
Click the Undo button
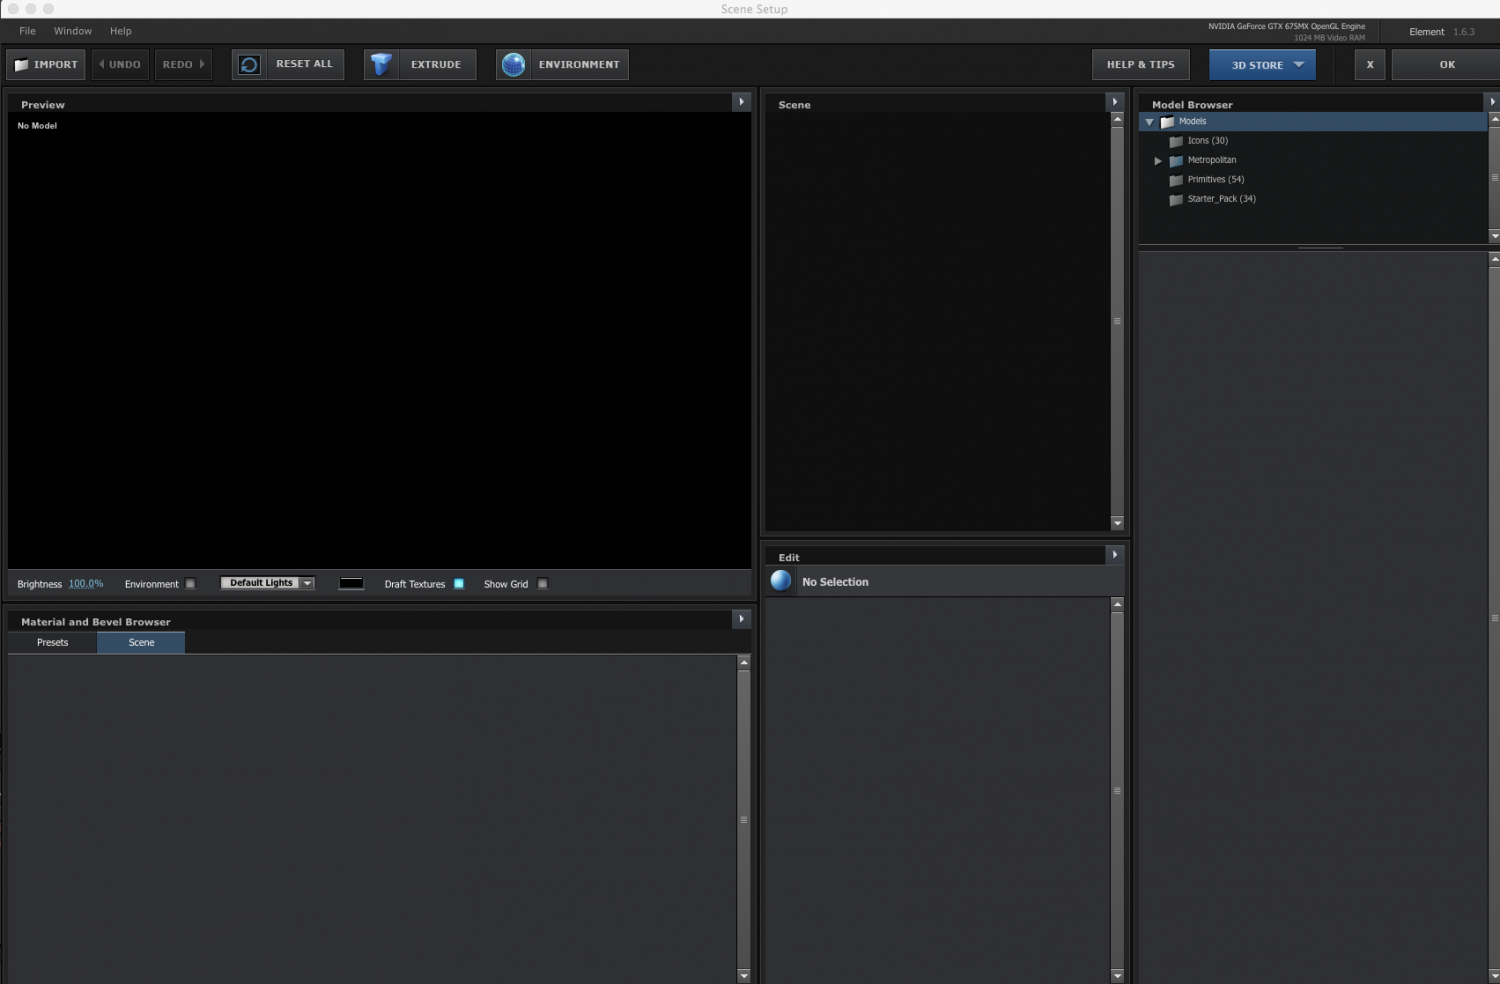(120, 64)
